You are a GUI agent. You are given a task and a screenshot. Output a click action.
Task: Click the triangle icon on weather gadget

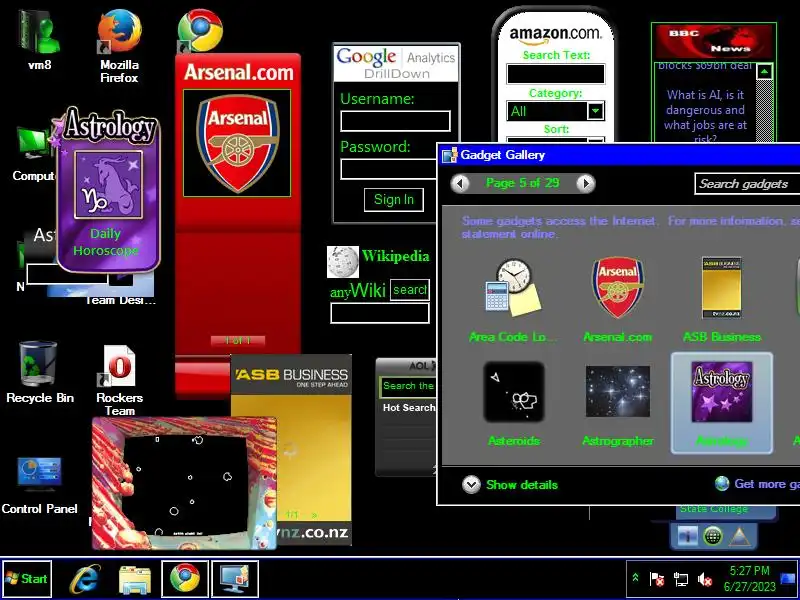click(x=739, y=536)
